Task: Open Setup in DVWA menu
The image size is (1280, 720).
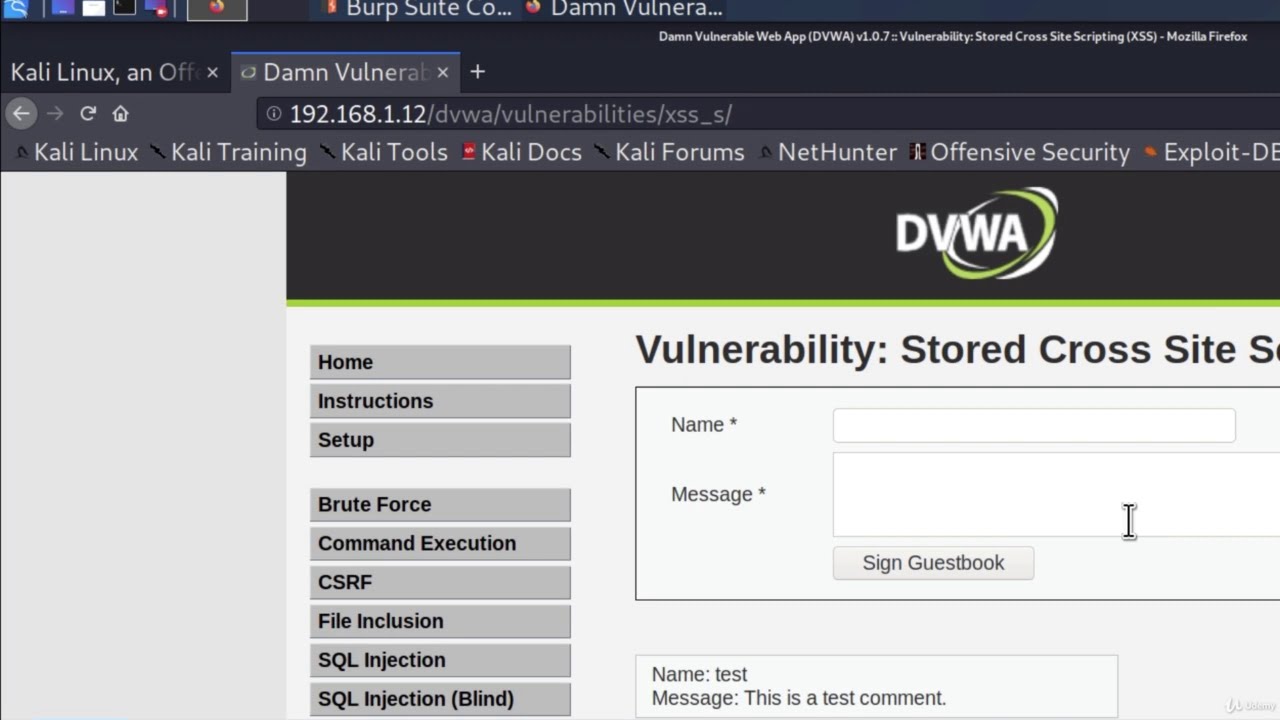Action: click(440, 440)
